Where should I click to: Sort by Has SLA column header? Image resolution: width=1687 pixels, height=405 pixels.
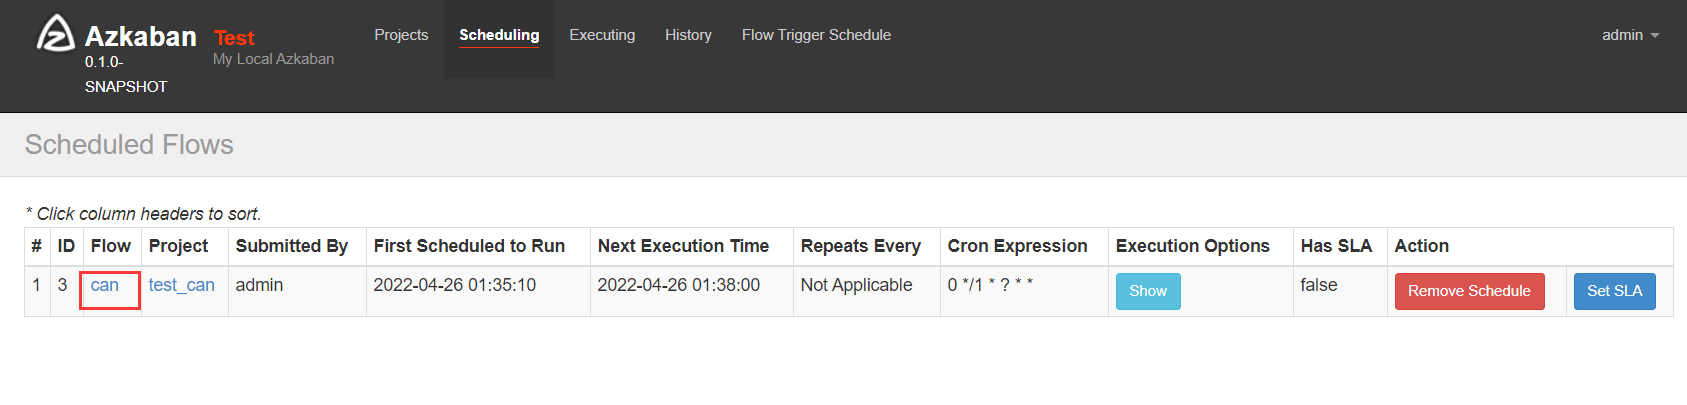1336,246
